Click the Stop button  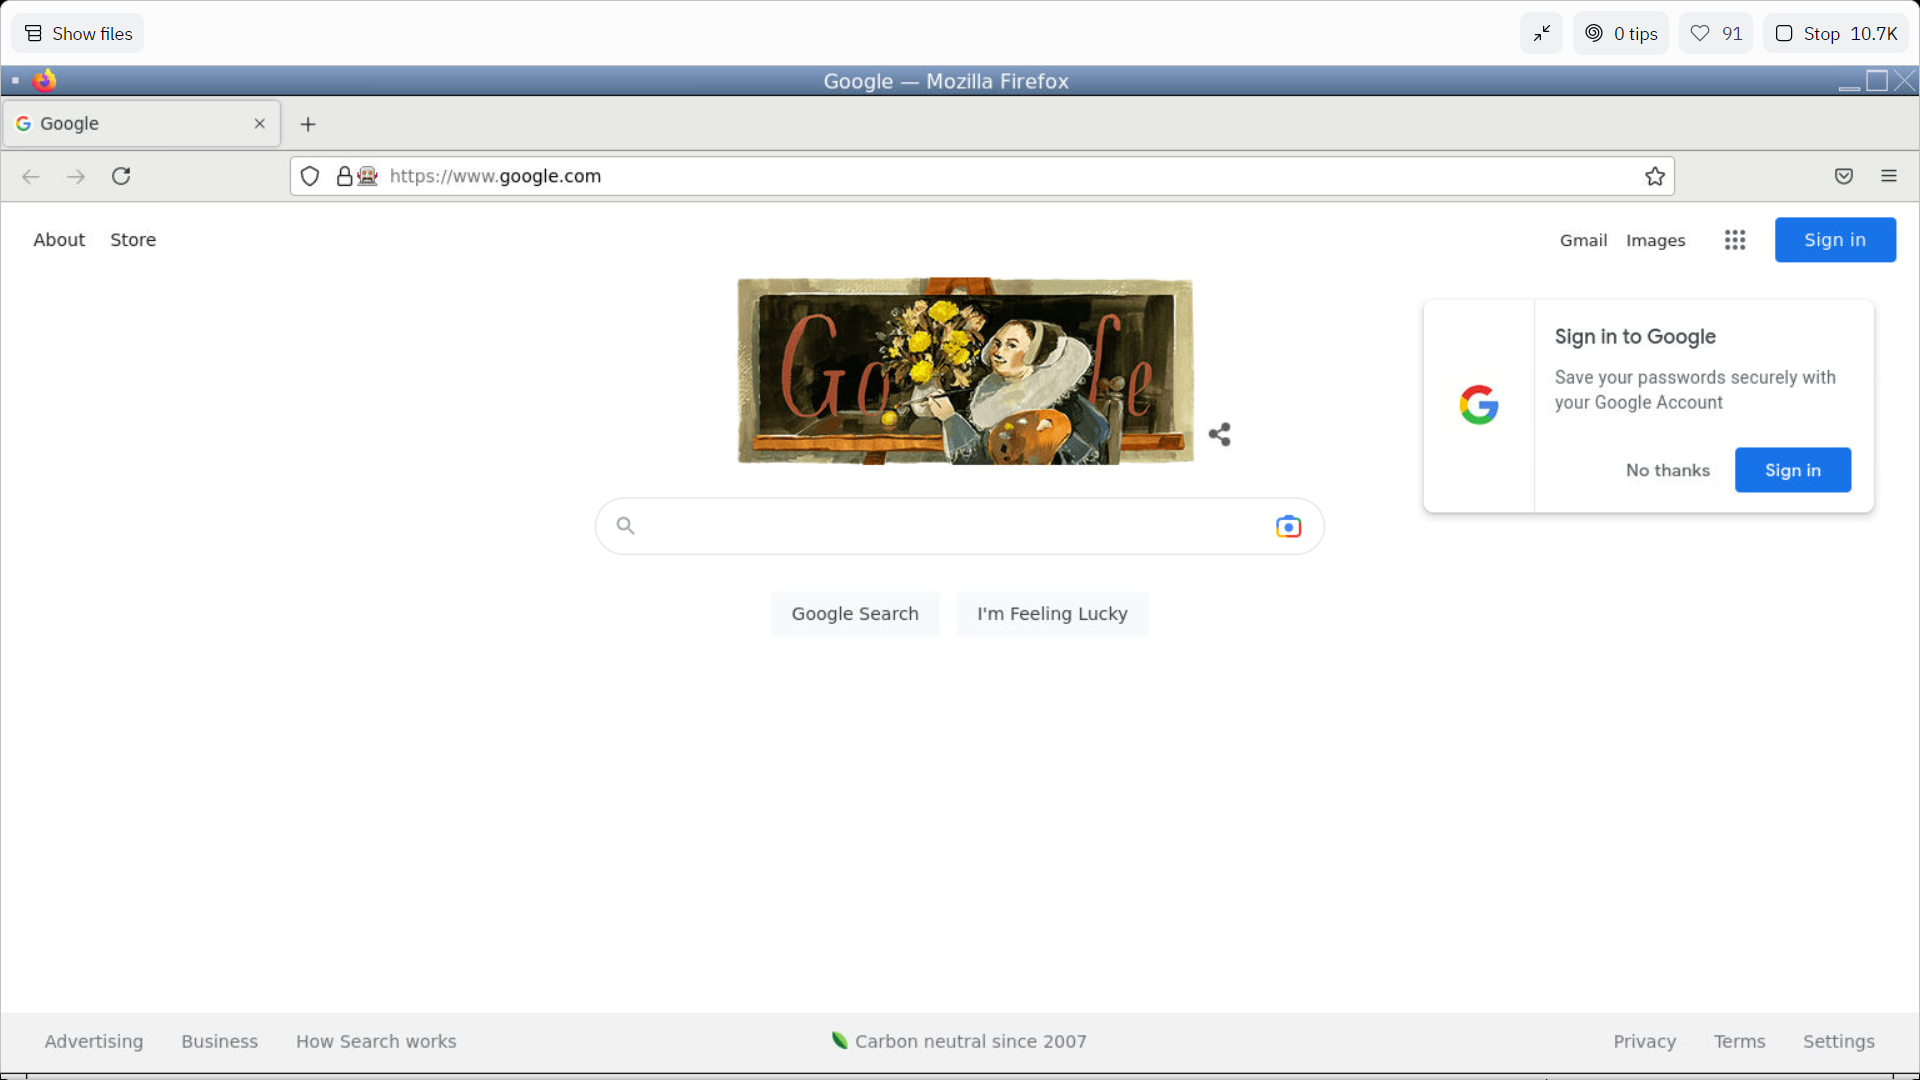[x=1836, y=33]
